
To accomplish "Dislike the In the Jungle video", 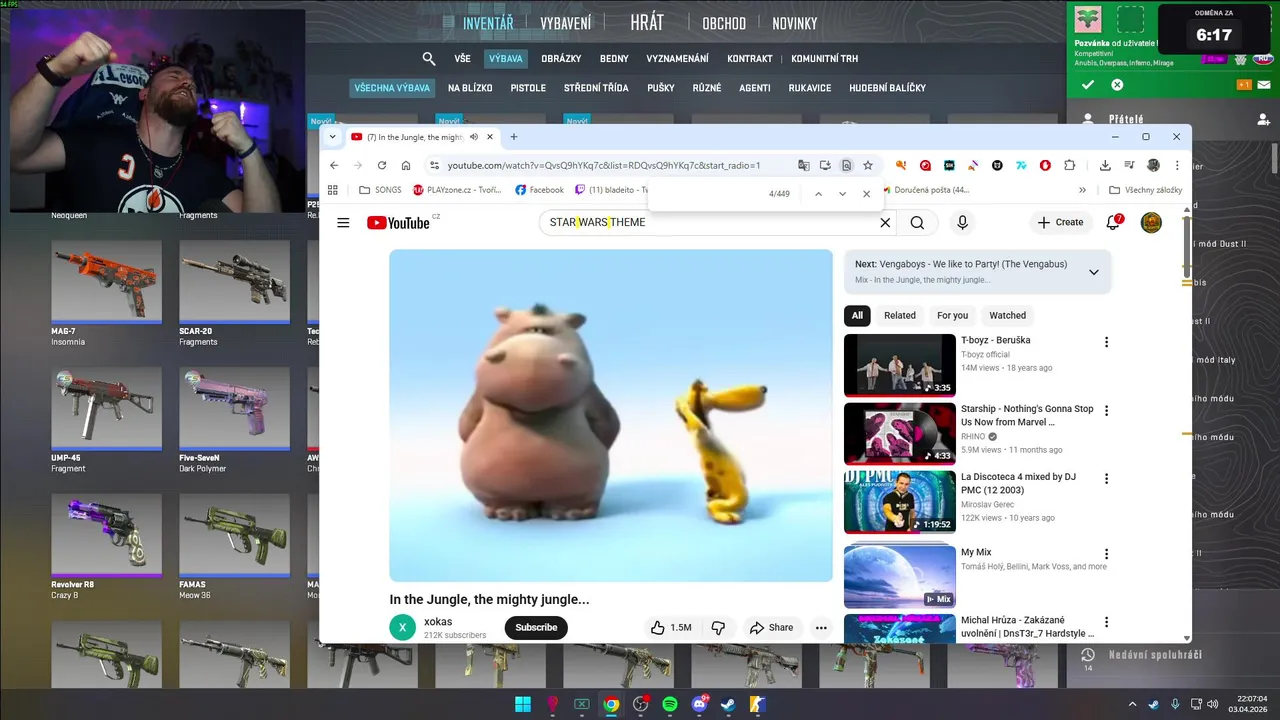I will click(718, 627).
